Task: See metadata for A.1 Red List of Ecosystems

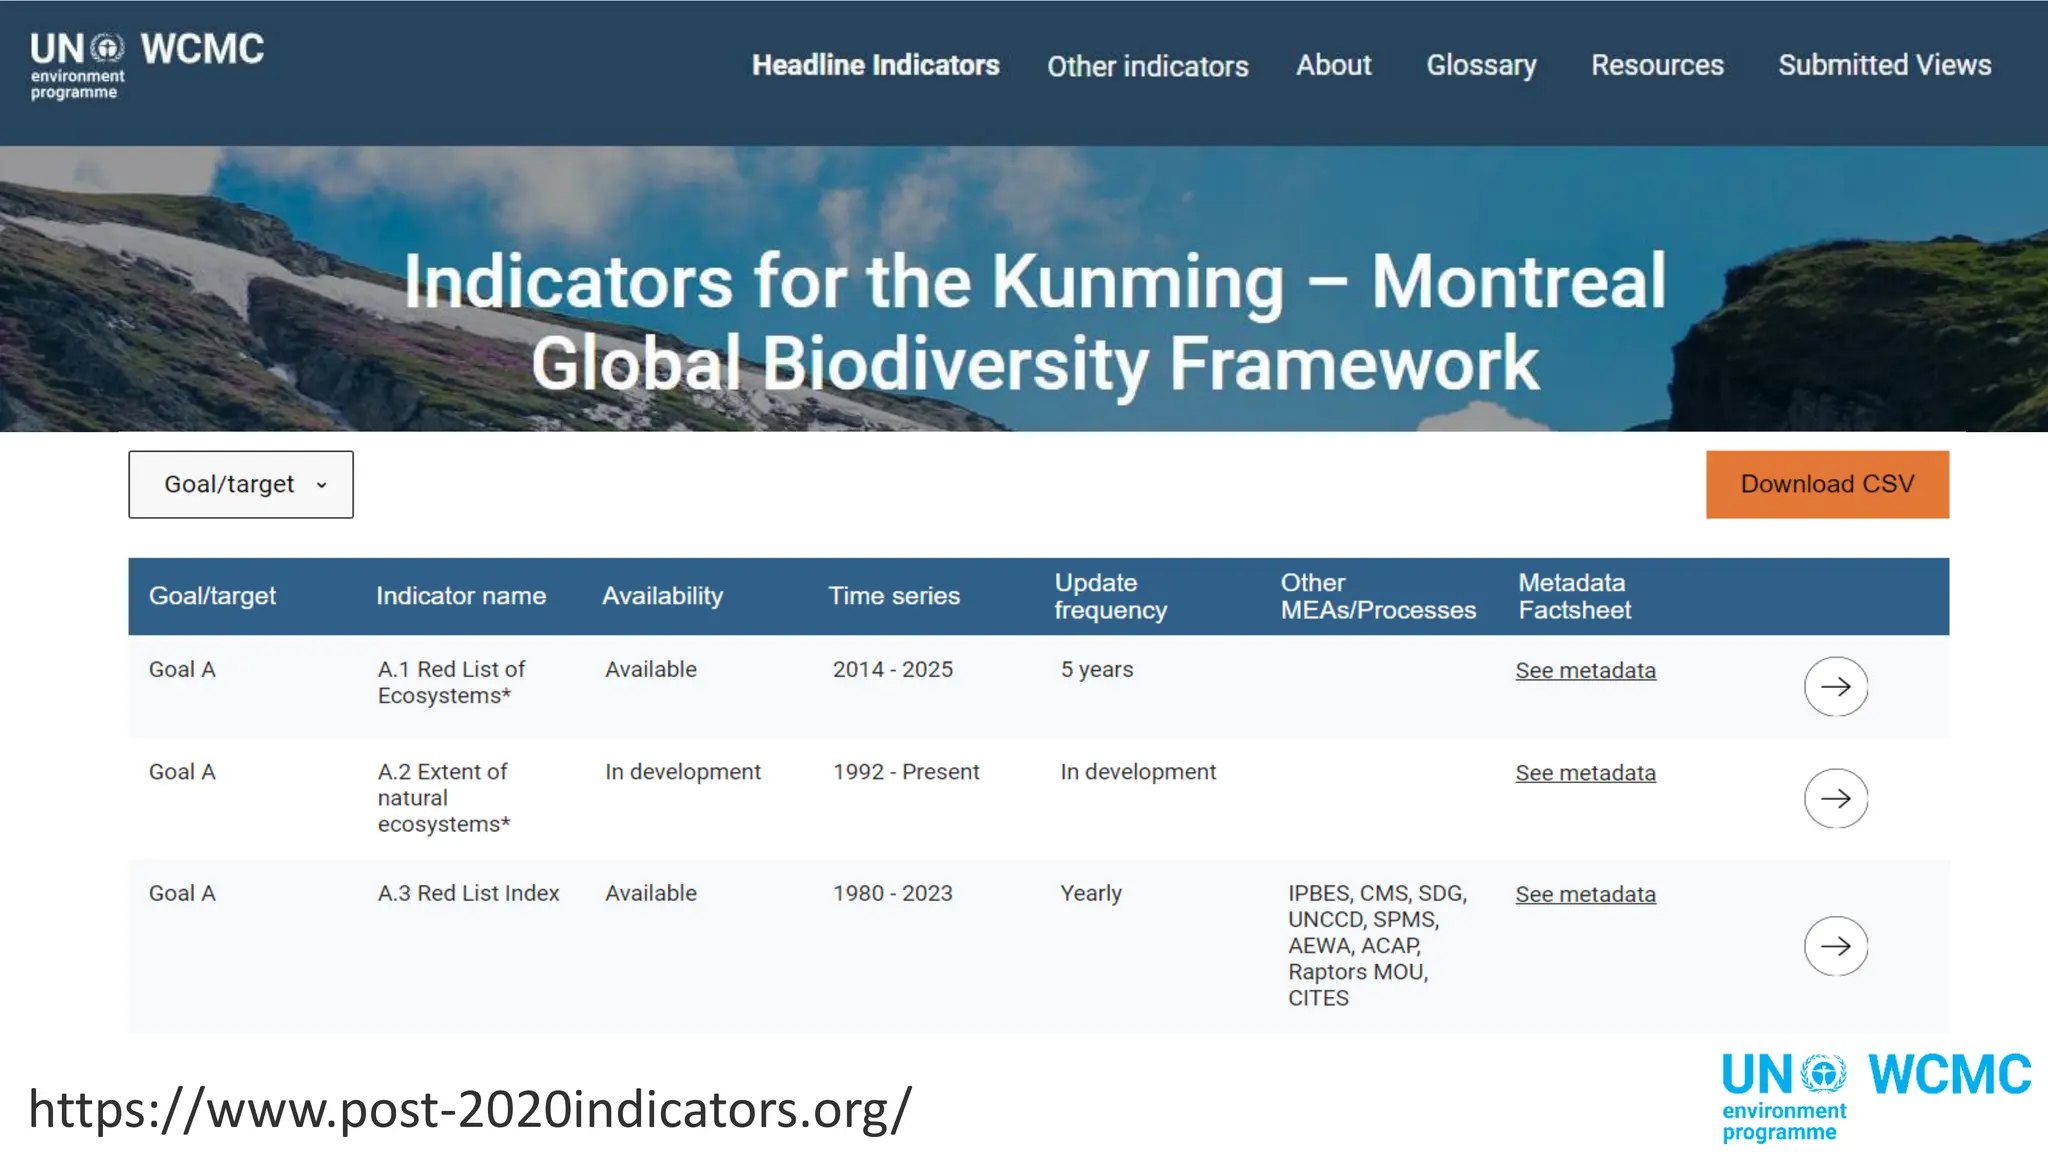Action: coord(1585,670)
